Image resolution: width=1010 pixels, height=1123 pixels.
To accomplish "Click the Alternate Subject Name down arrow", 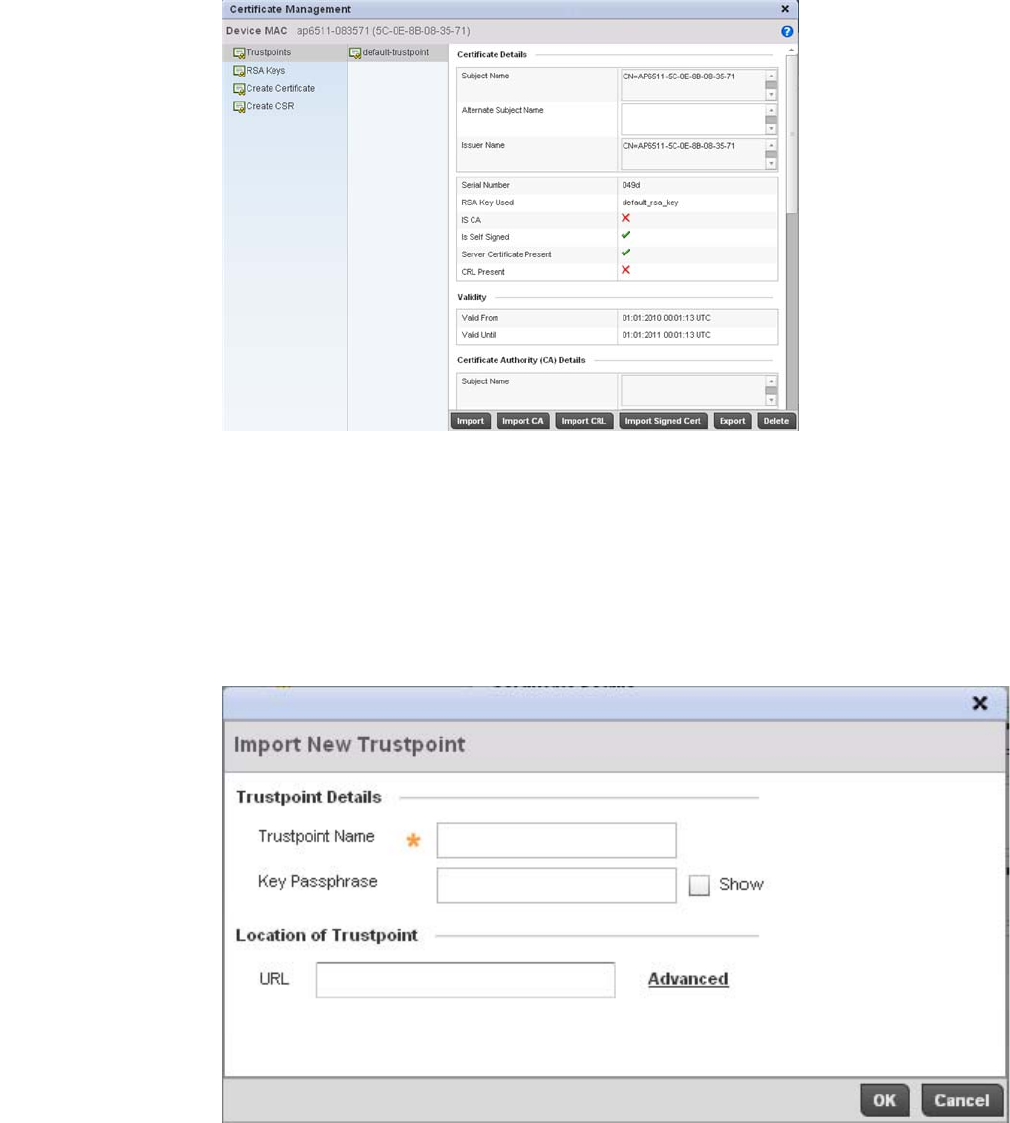I will pyautogui.click(x=771, y=129).
